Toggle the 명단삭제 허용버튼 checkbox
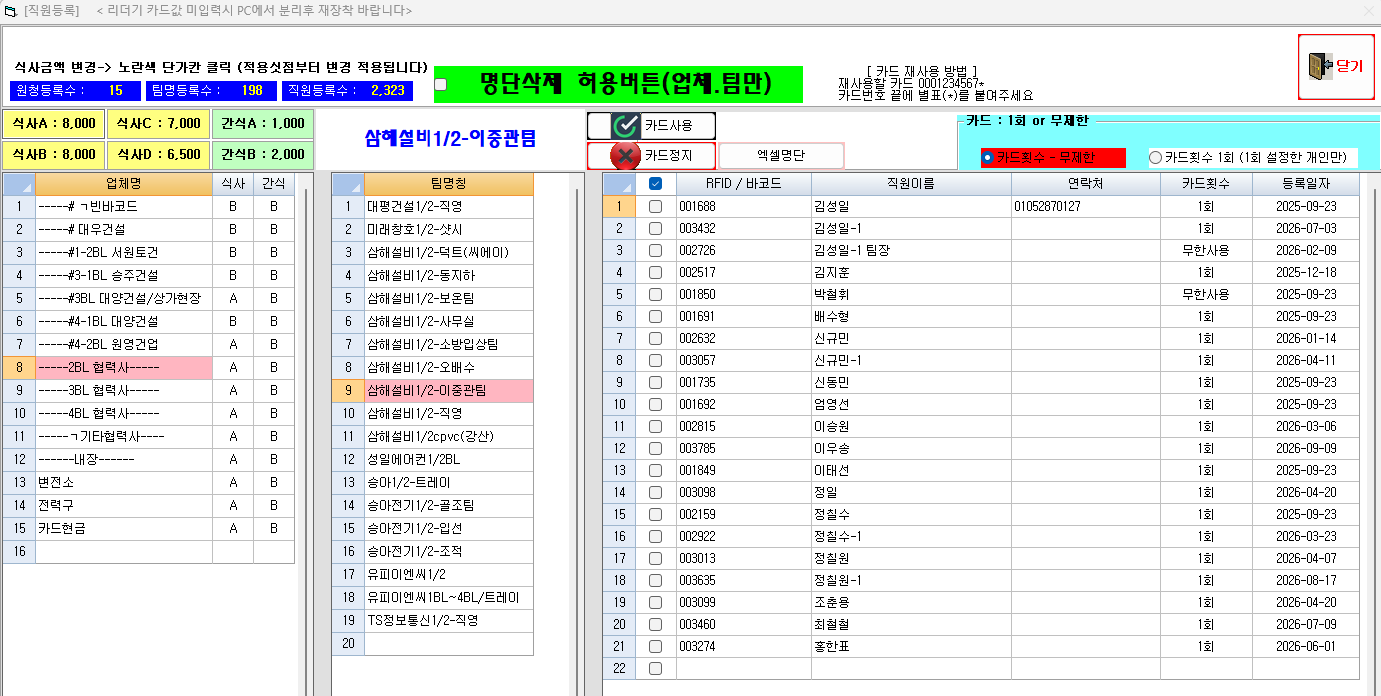 (x=441, y=84)
